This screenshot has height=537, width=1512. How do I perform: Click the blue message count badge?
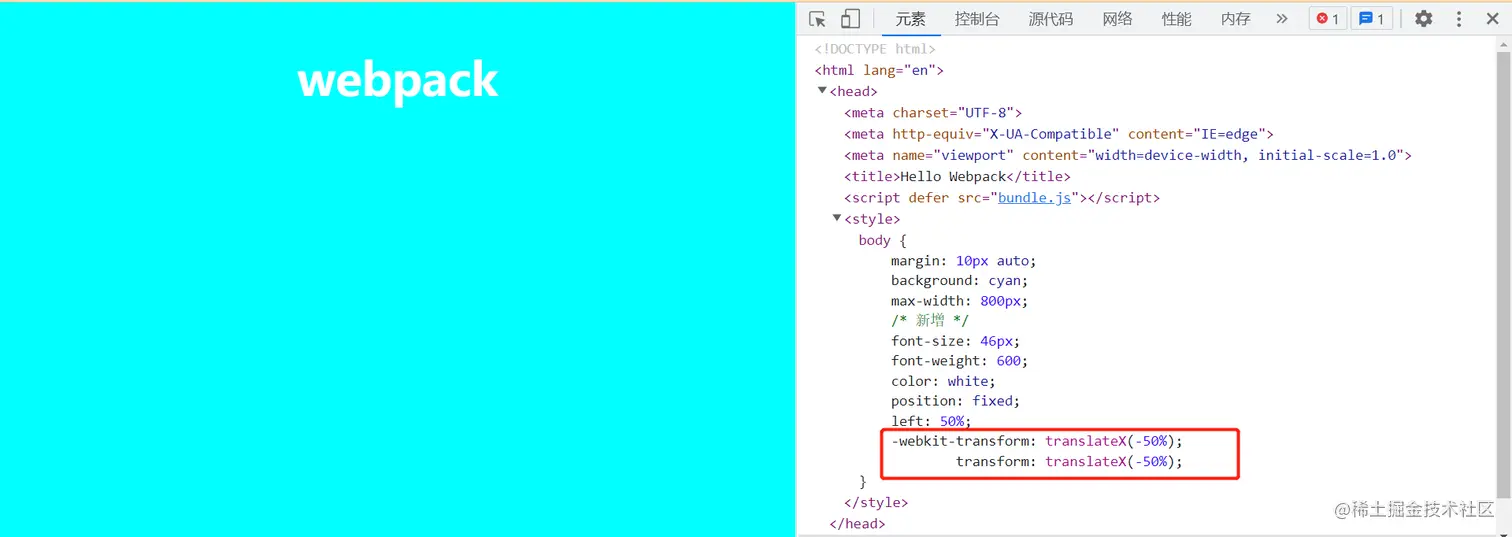[1373, 19]
